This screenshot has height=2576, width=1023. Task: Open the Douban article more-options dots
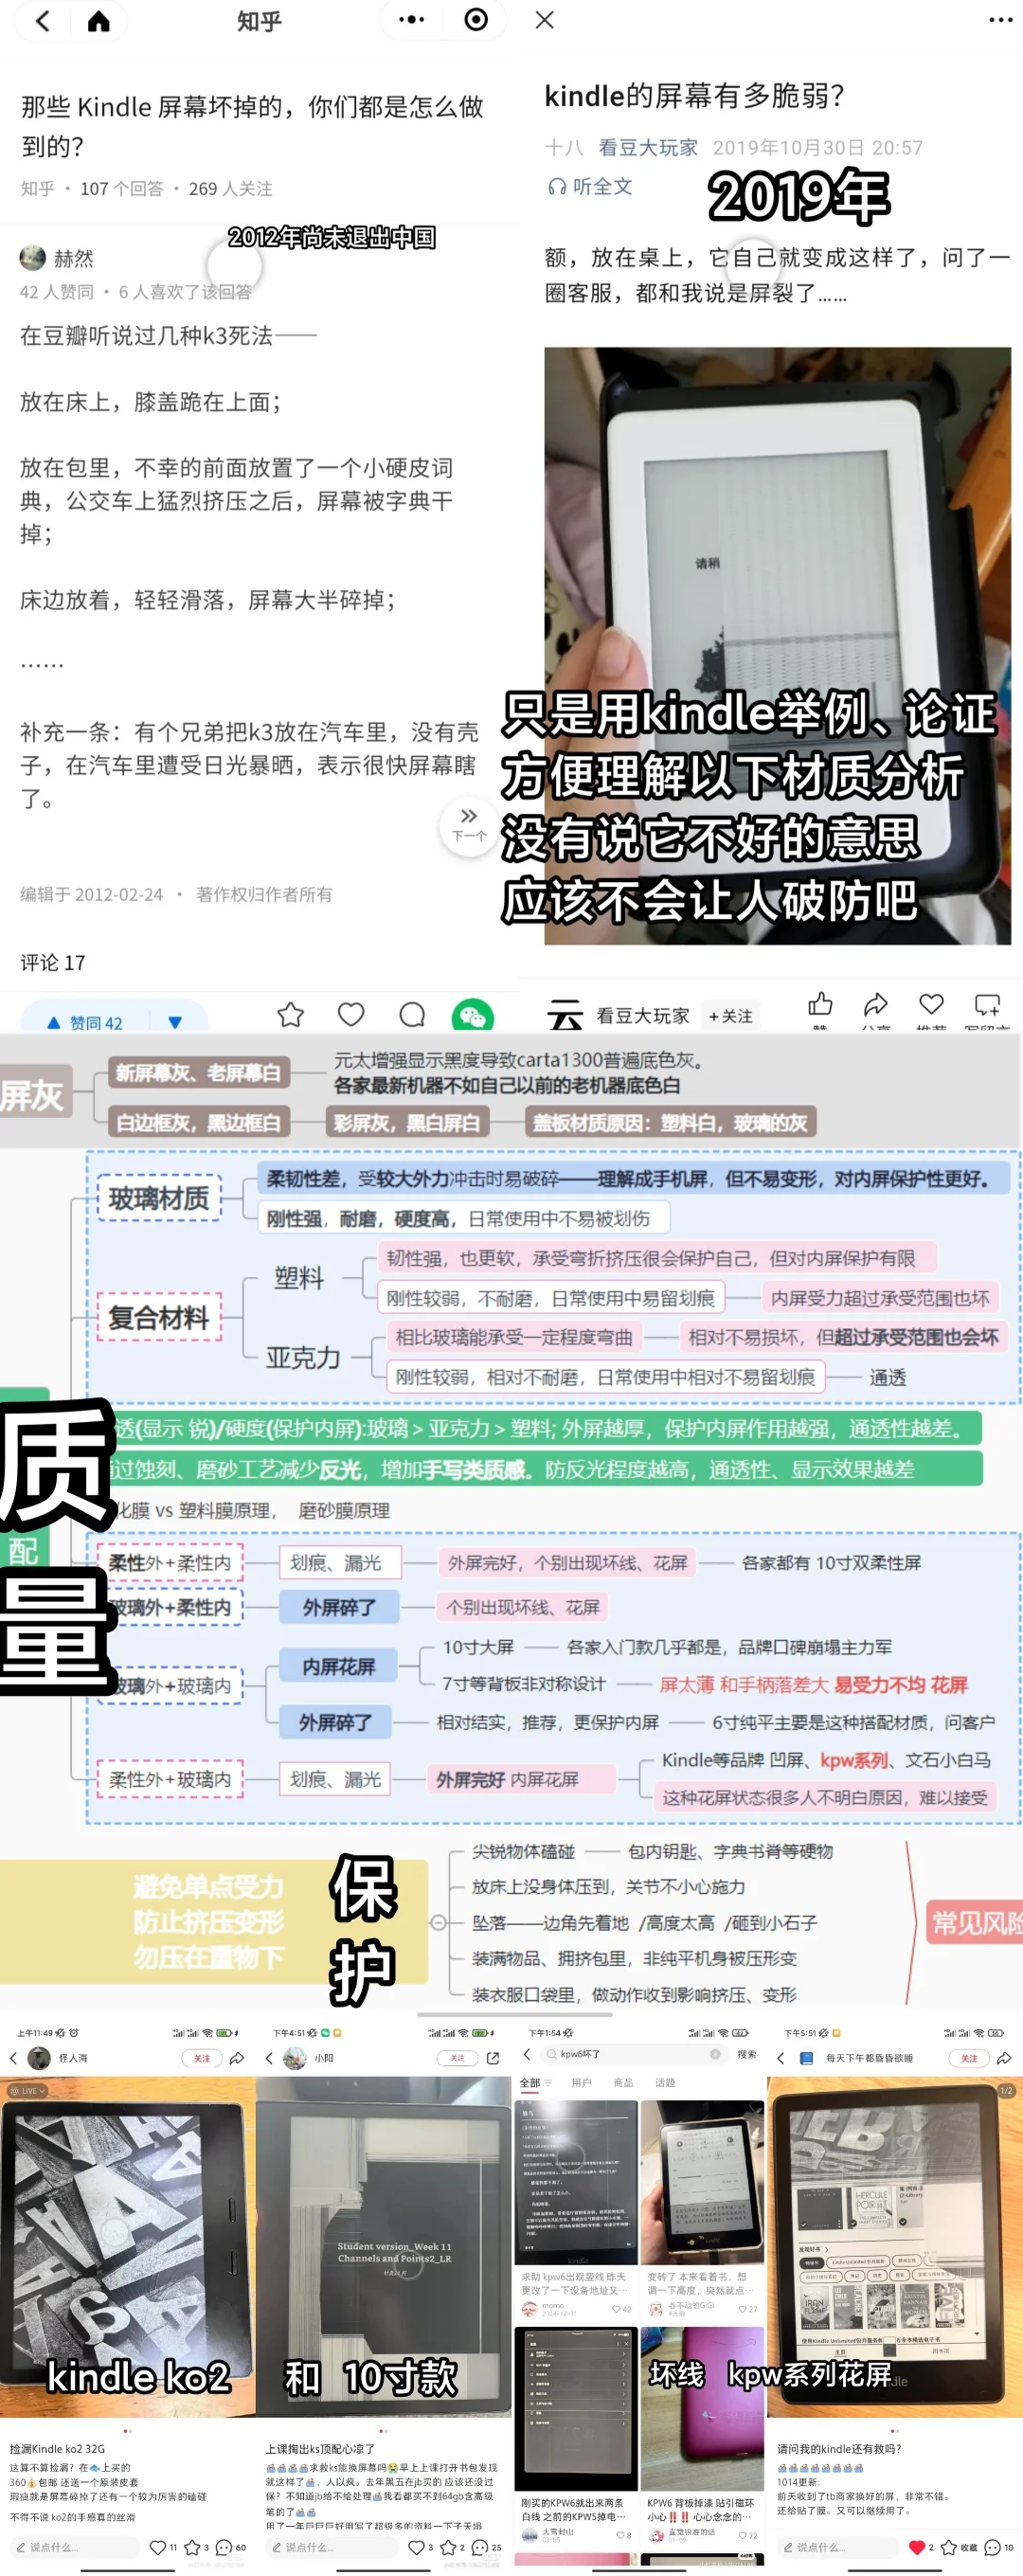(x=1000, y=20)
